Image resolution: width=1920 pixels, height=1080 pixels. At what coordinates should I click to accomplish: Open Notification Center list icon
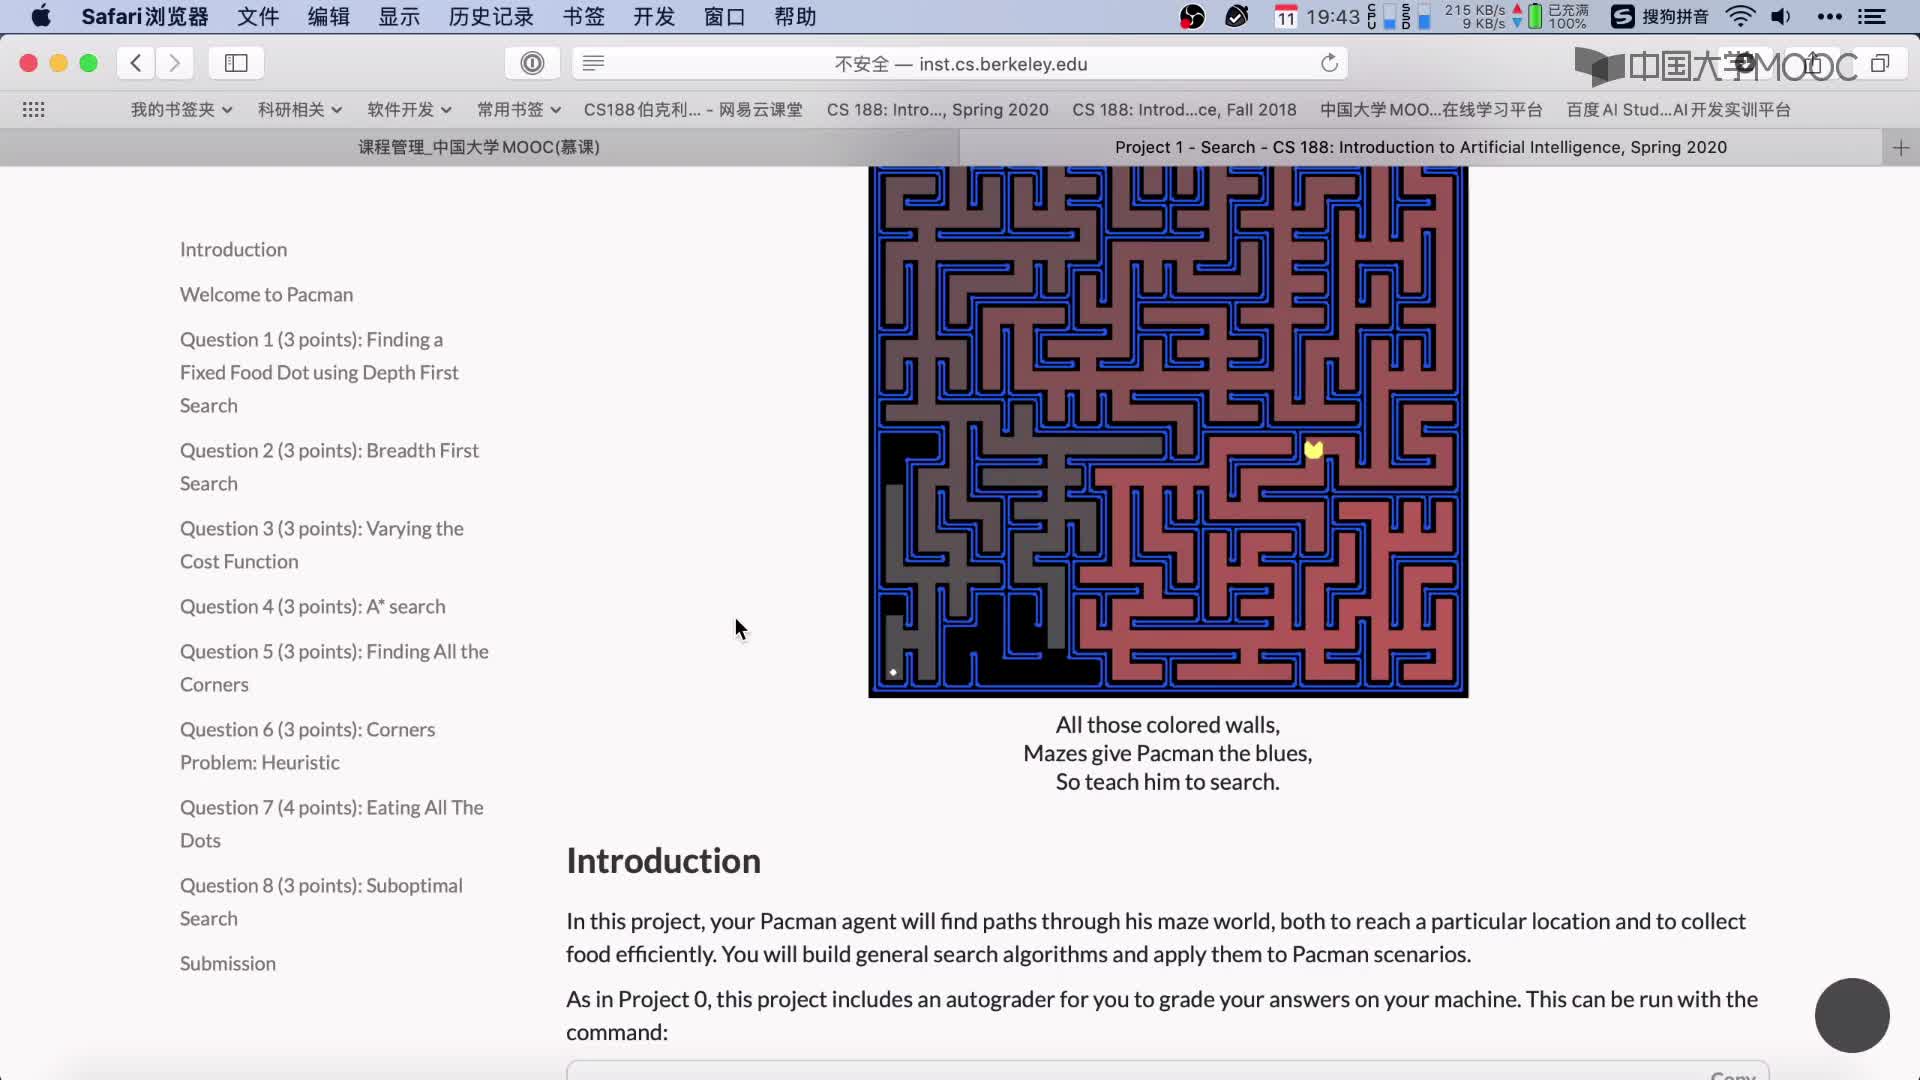pos(1872,16)
